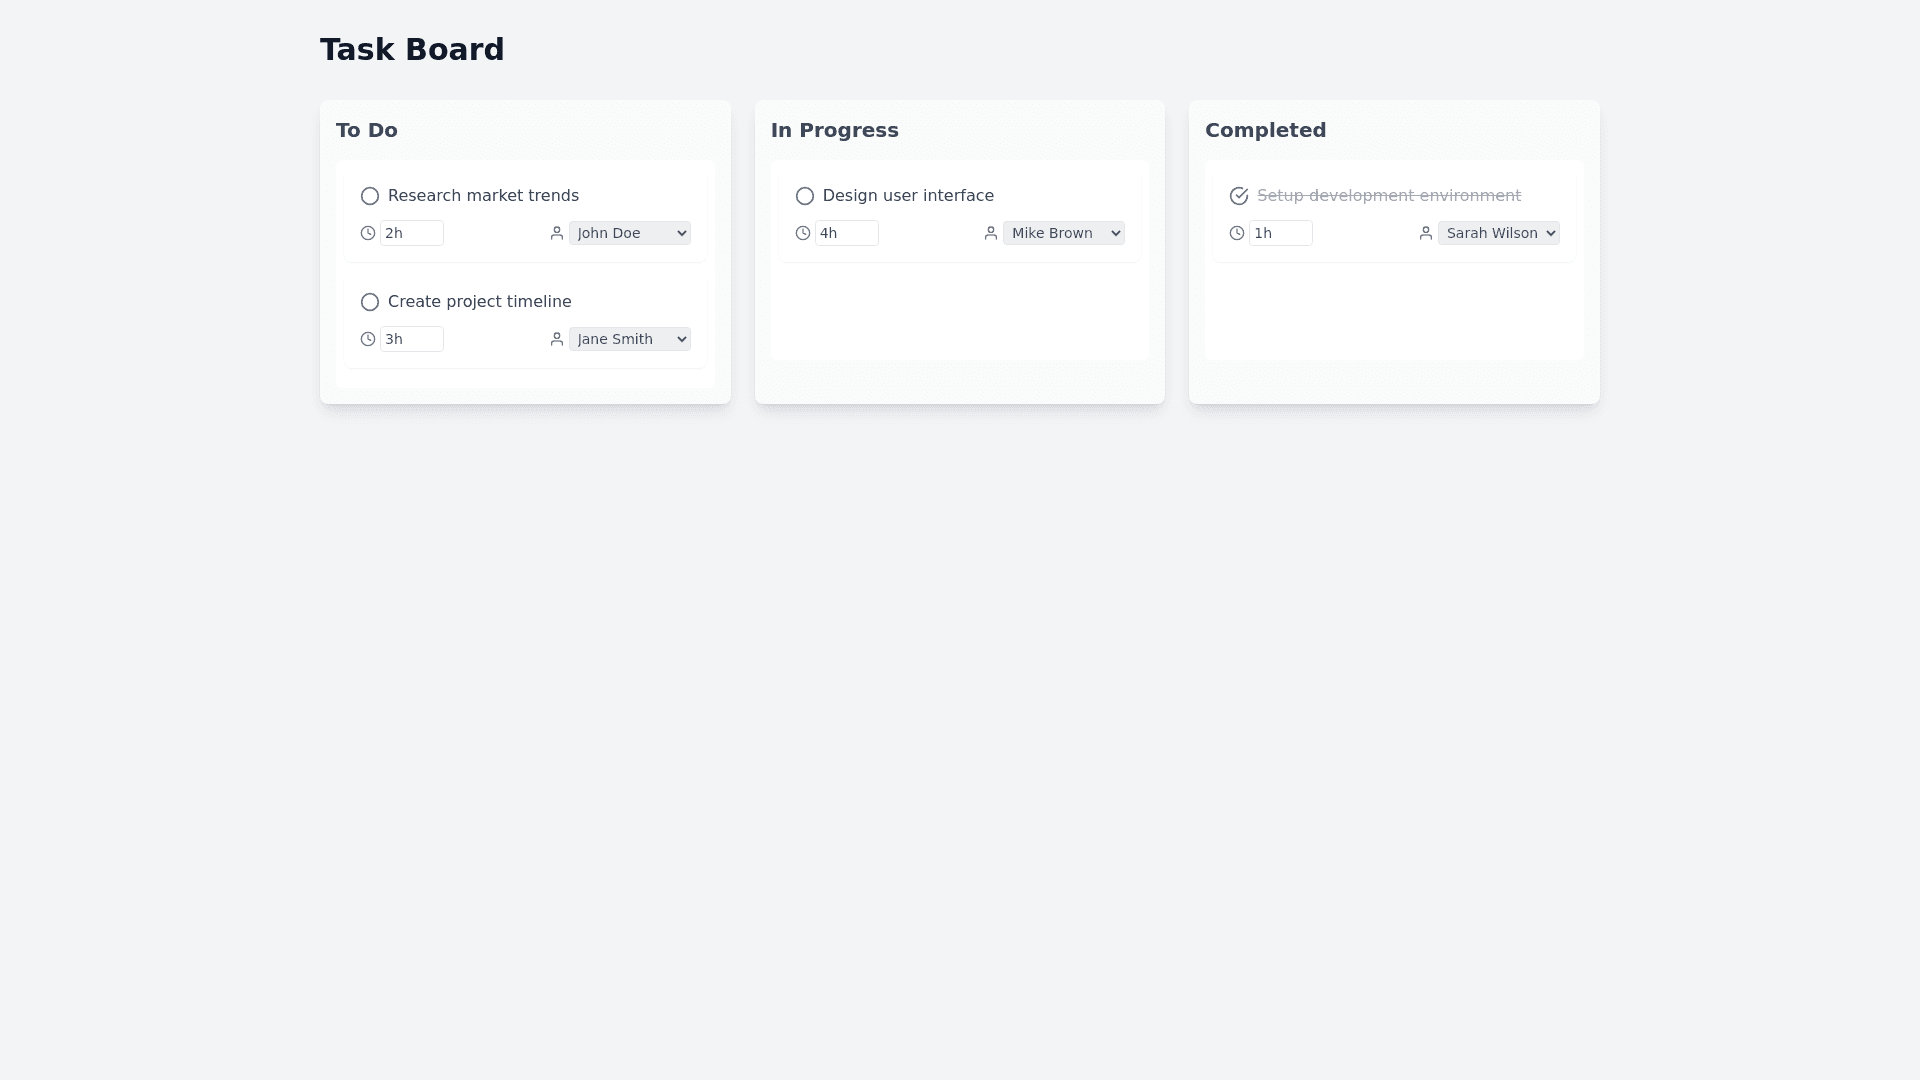
Task: Expand the Jane Smith assignee dropdown
Action: 630,339
